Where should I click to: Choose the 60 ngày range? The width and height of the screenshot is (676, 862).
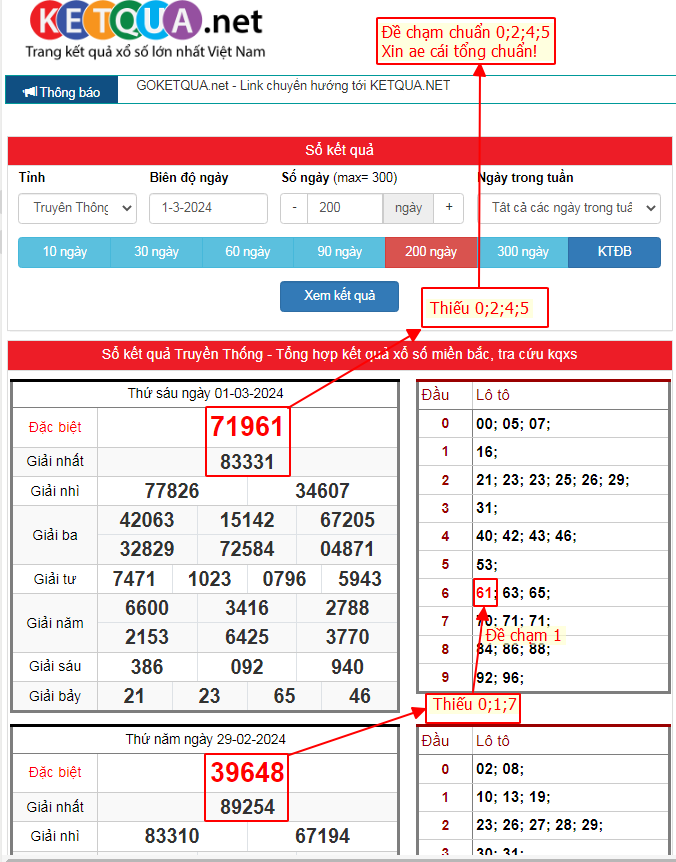point(247,252)
